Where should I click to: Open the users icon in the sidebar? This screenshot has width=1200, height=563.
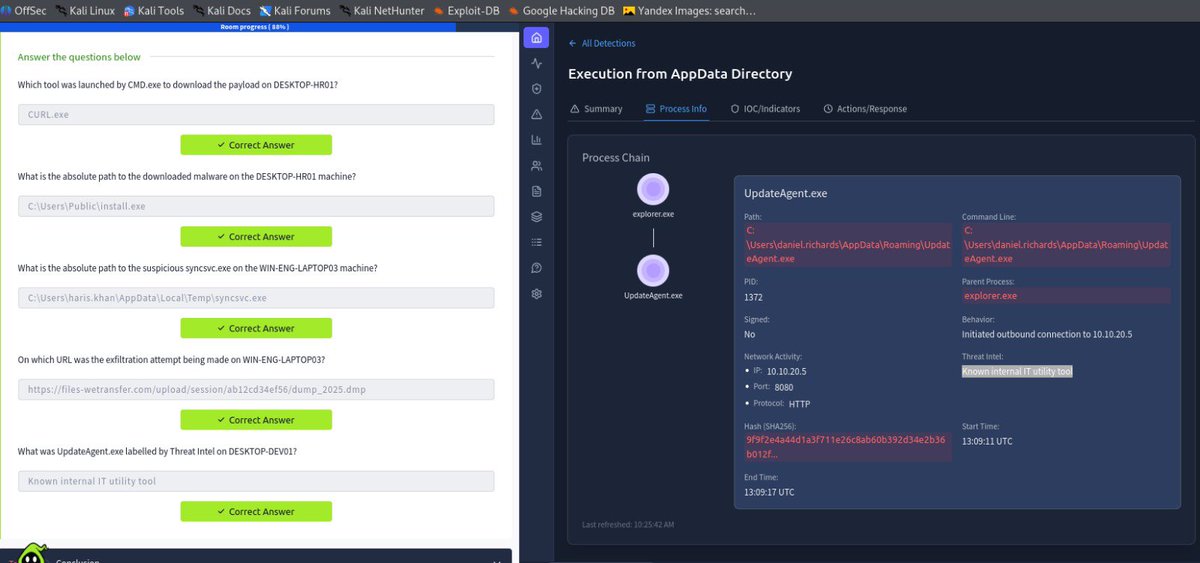[x=537, y=165]
